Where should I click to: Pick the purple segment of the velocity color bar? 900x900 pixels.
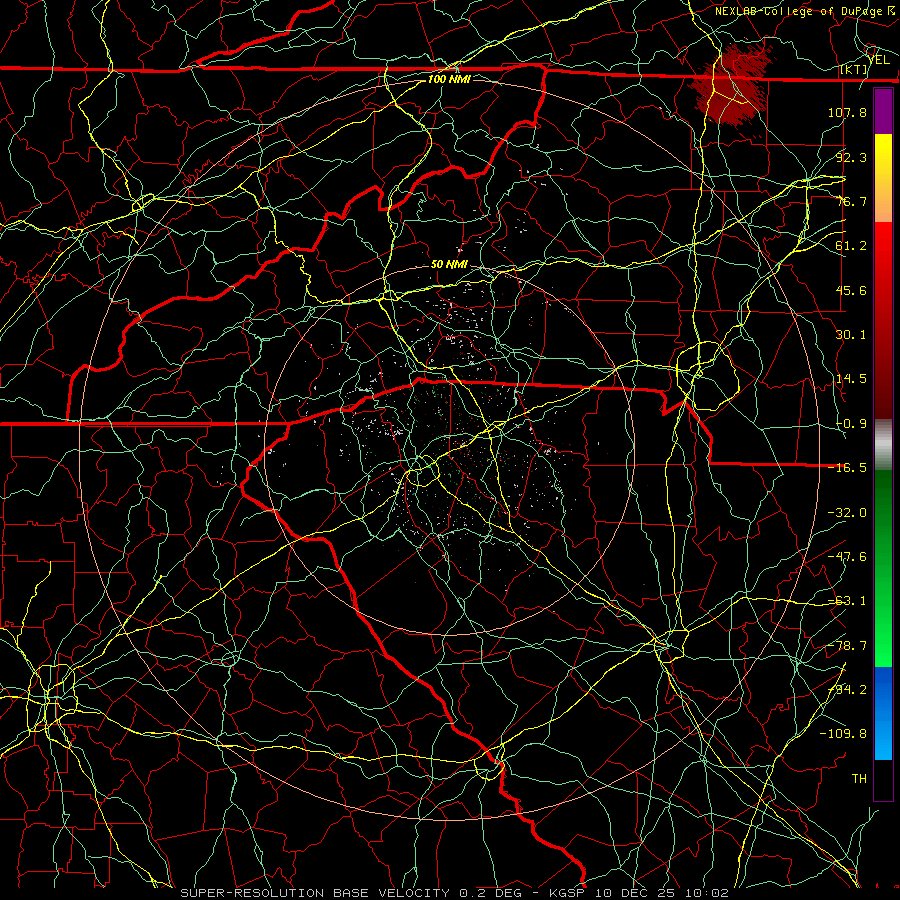883,112
